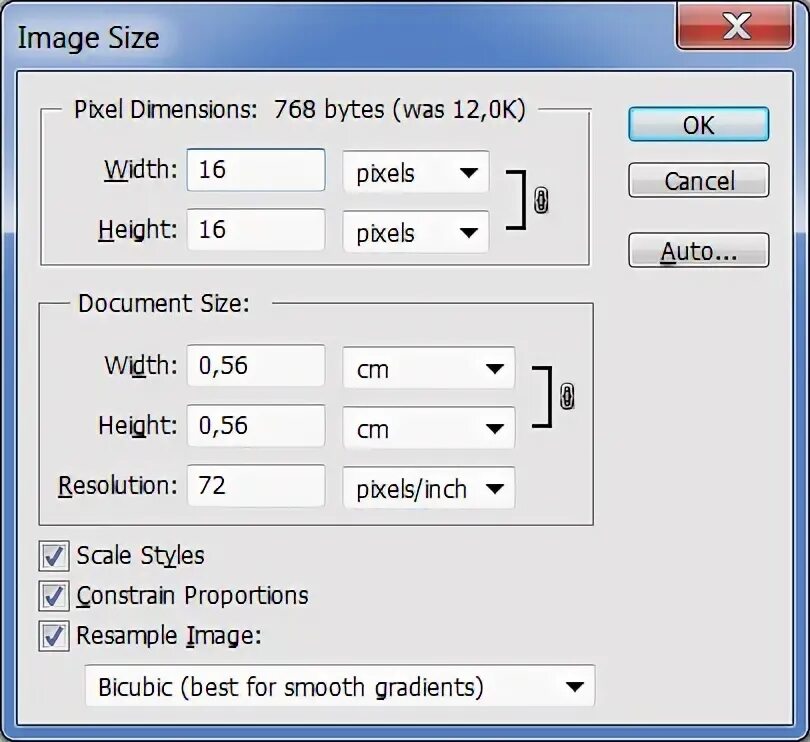Click the pixel Height input field
Screen dimensions: 810x742
(256, 230)
